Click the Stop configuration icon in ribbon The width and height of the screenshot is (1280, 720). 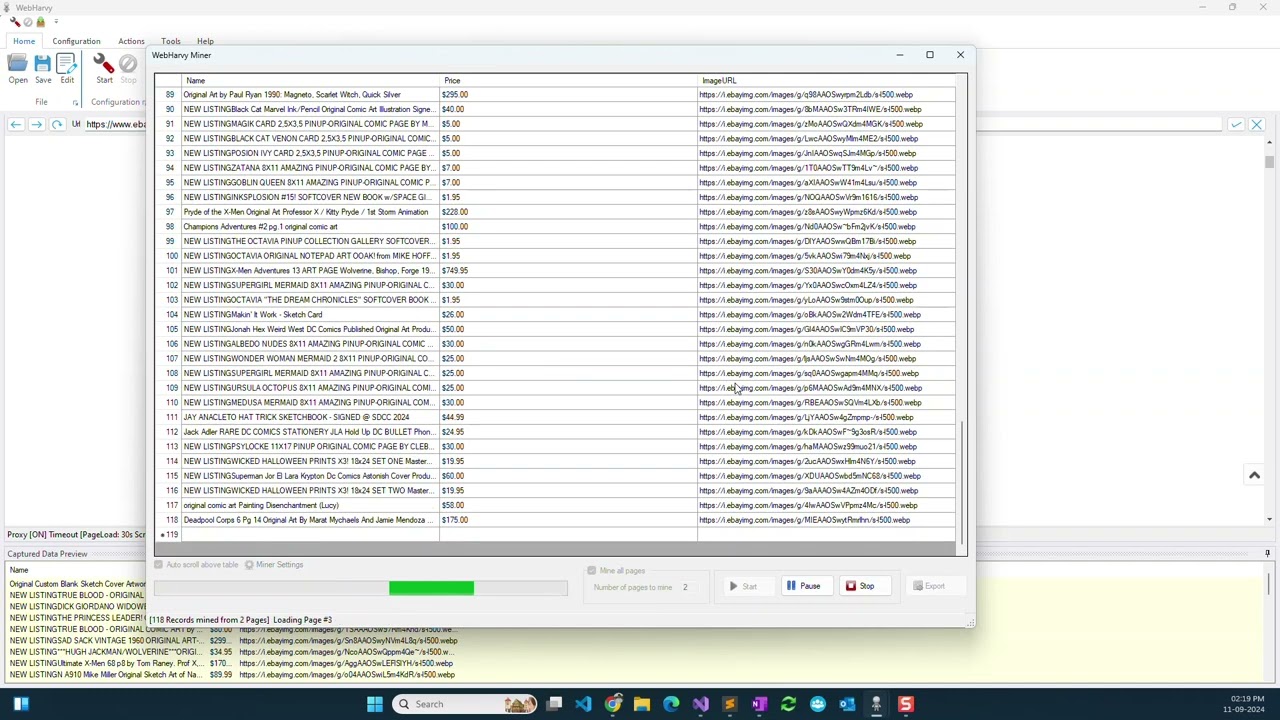[128, 69]
